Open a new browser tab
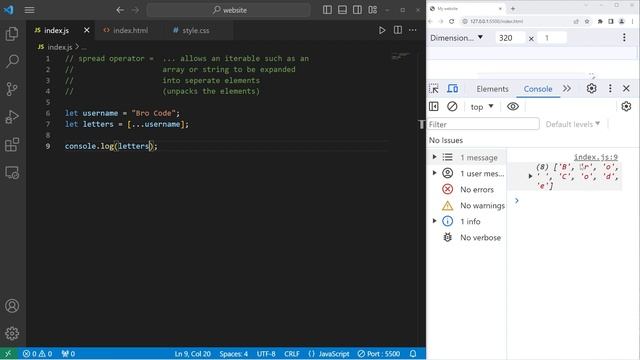 (x=513, y=9)
